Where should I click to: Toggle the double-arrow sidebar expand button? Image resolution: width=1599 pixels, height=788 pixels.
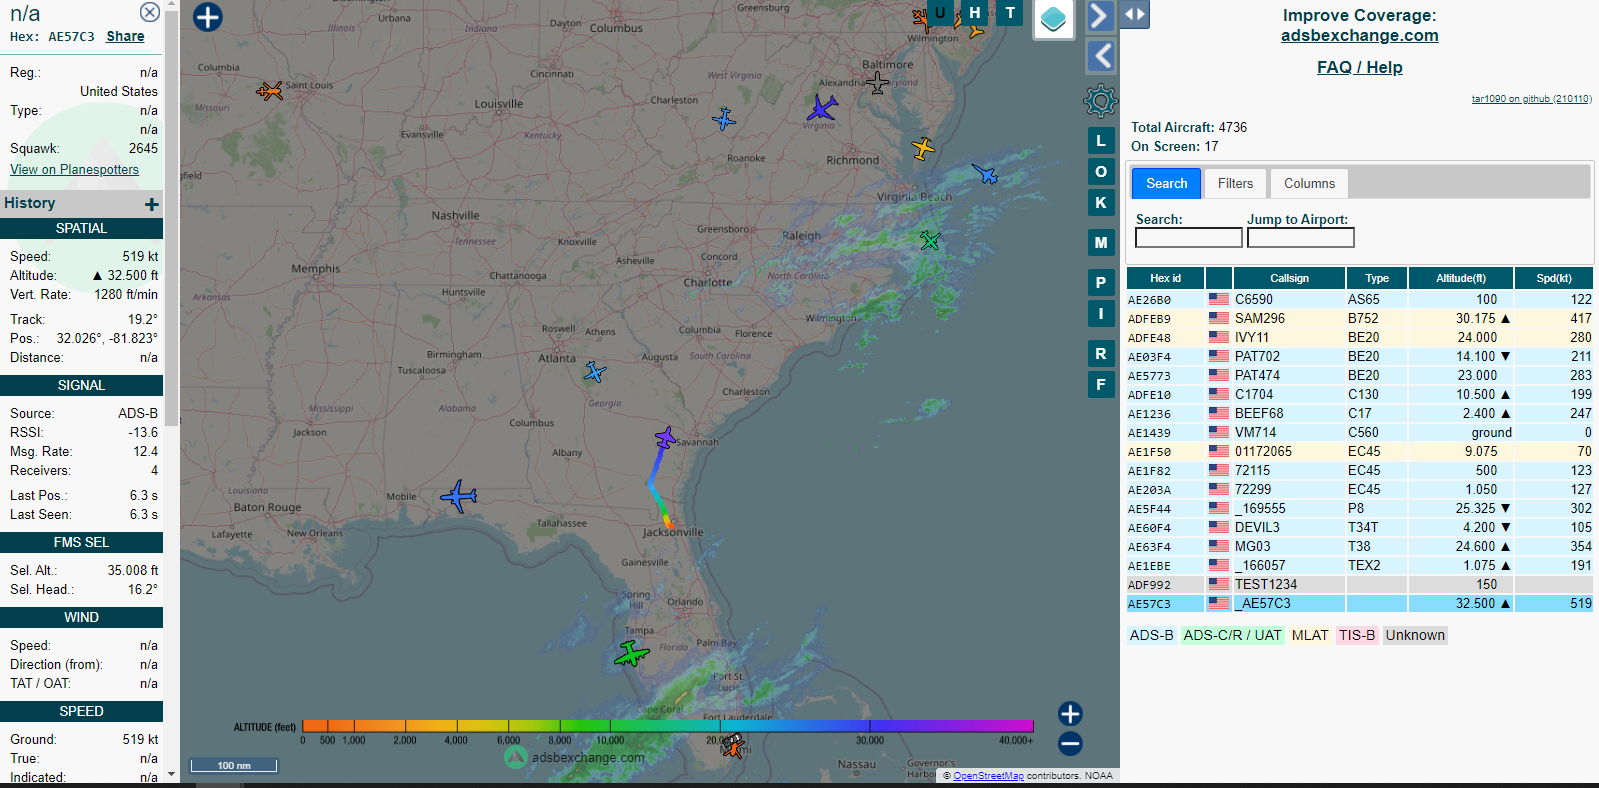pyautogui.click(x=1134, y=14)
